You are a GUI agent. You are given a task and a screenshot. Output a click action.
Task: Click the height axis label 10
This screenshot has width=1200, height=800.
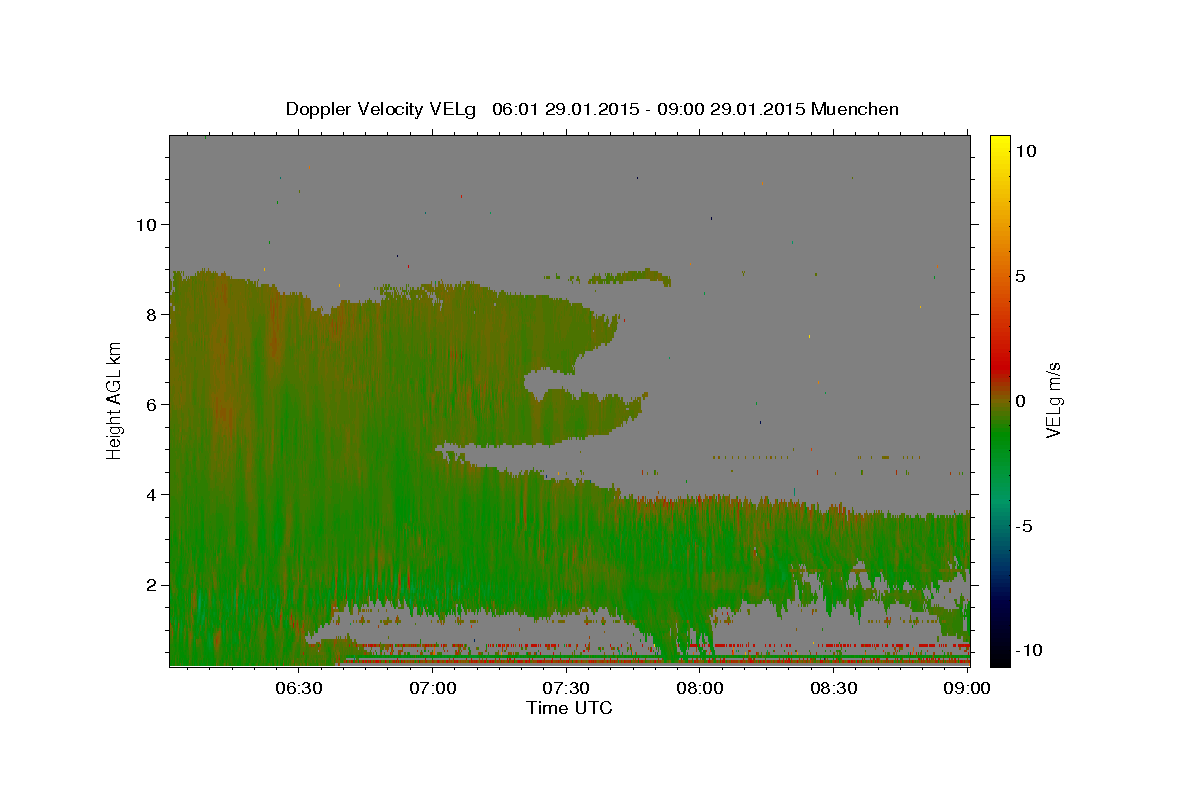coord(145,224)
